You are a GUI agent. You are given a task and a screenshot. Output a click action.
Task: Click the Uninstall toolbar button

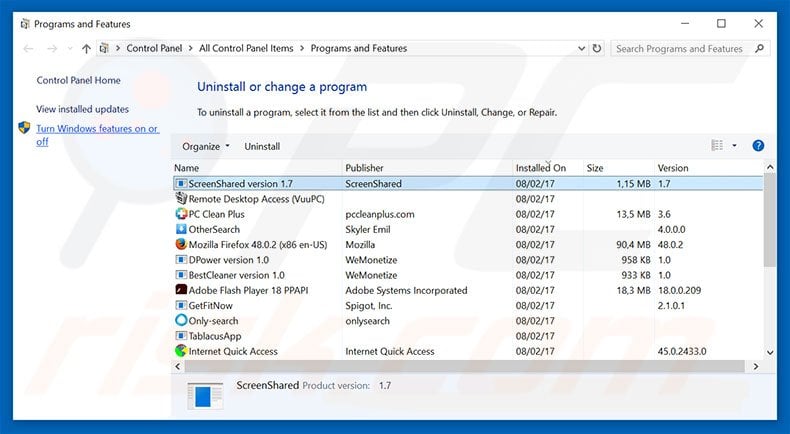(x=262, y=146)
